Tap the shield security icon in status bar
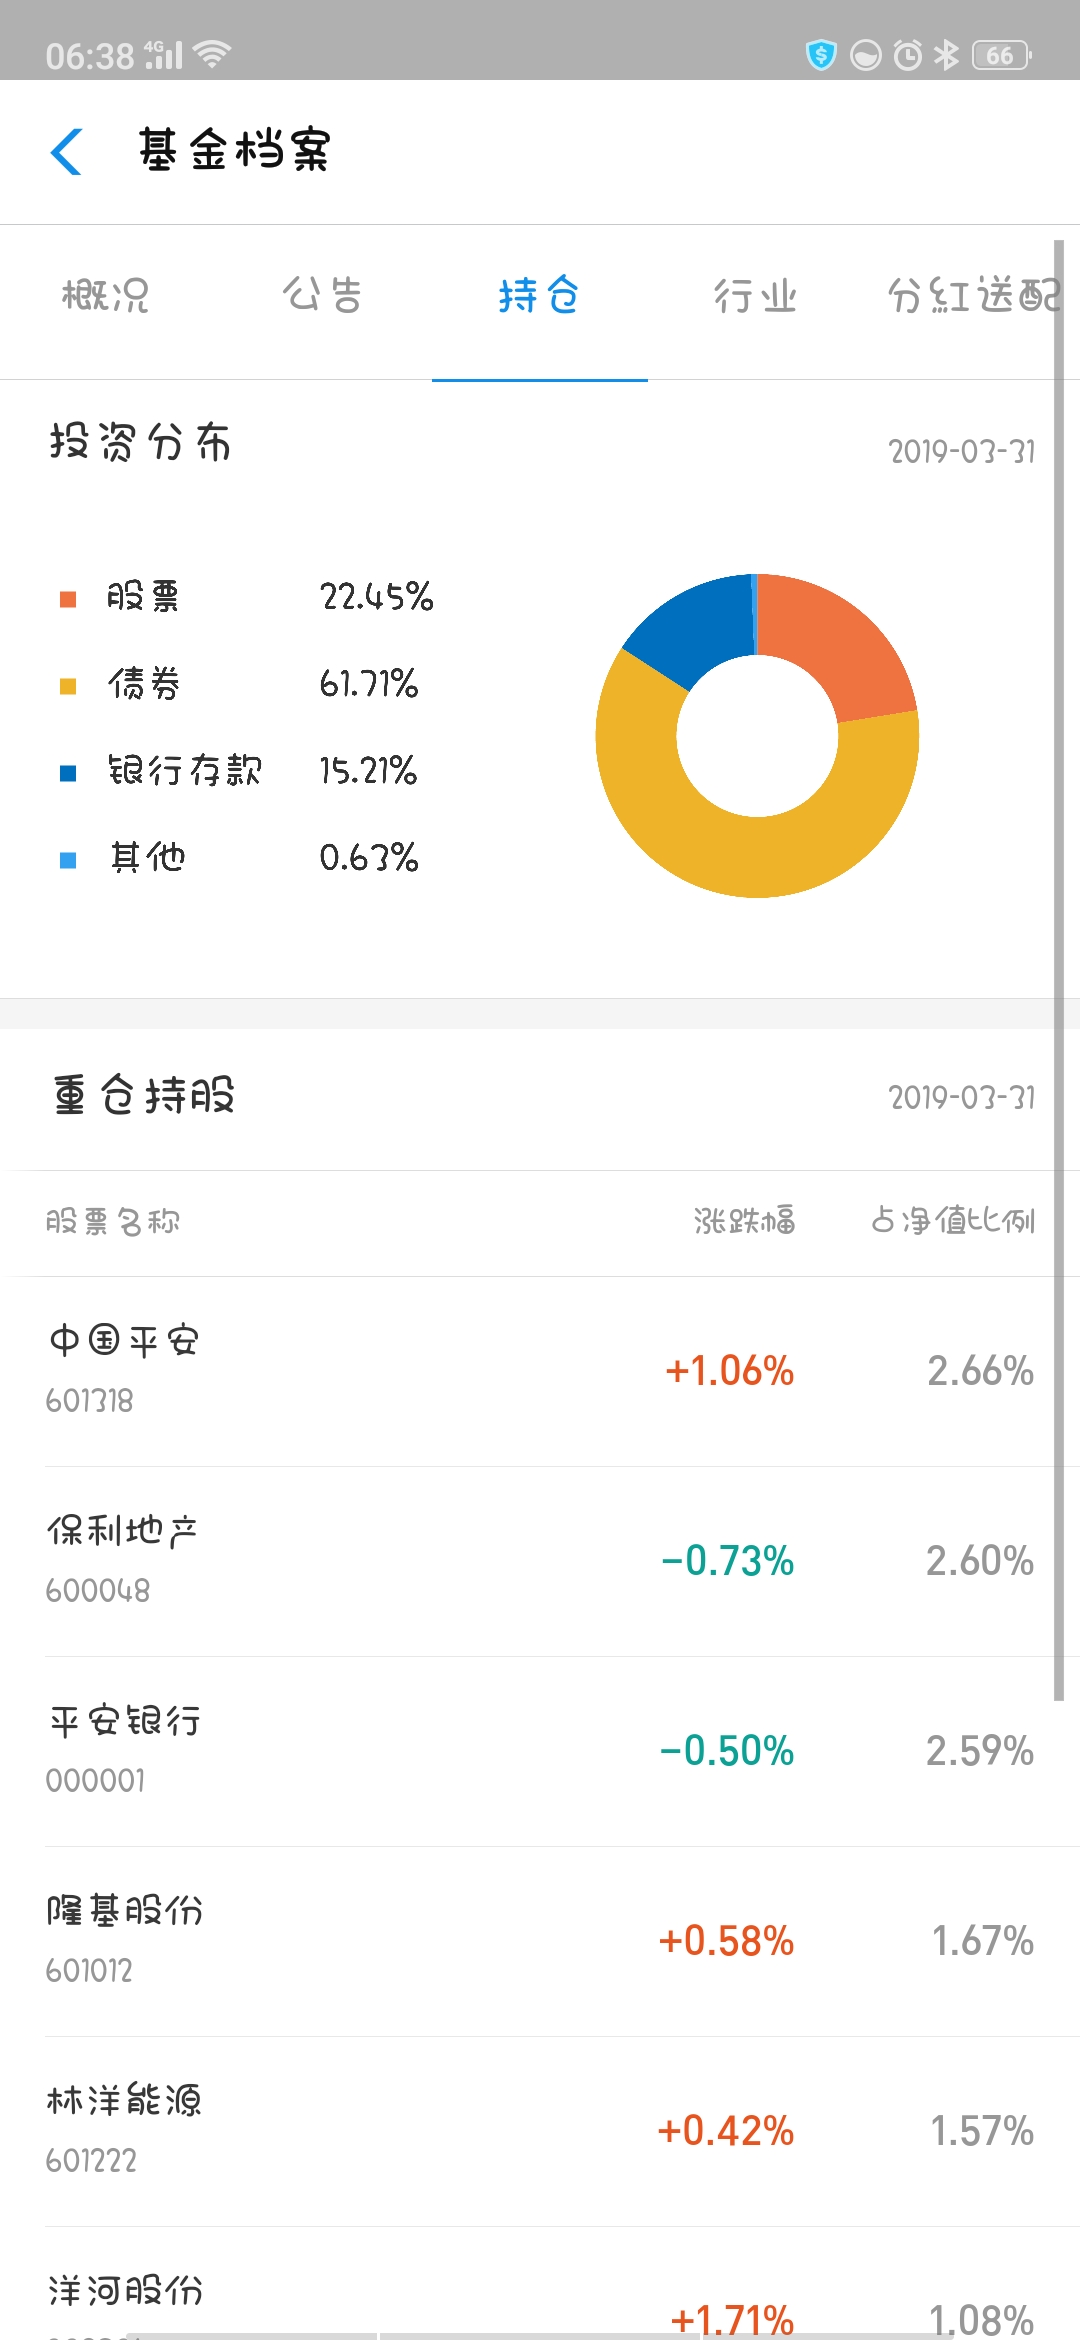1080x2340 pixels. point(821,55)
